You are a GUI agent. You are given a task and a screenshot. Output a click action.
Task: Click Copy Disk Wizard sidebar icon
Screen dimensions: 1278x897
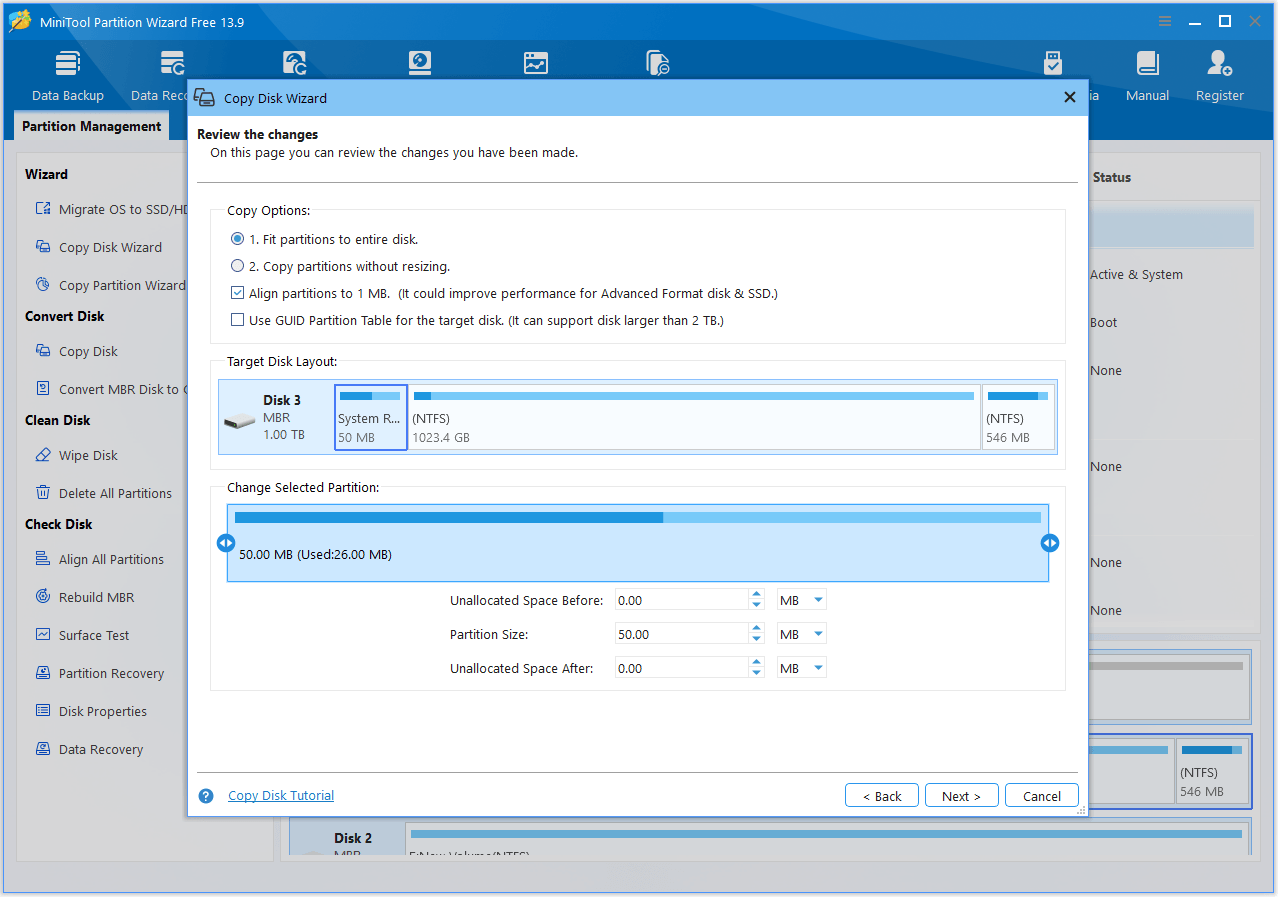coord(43,247)
